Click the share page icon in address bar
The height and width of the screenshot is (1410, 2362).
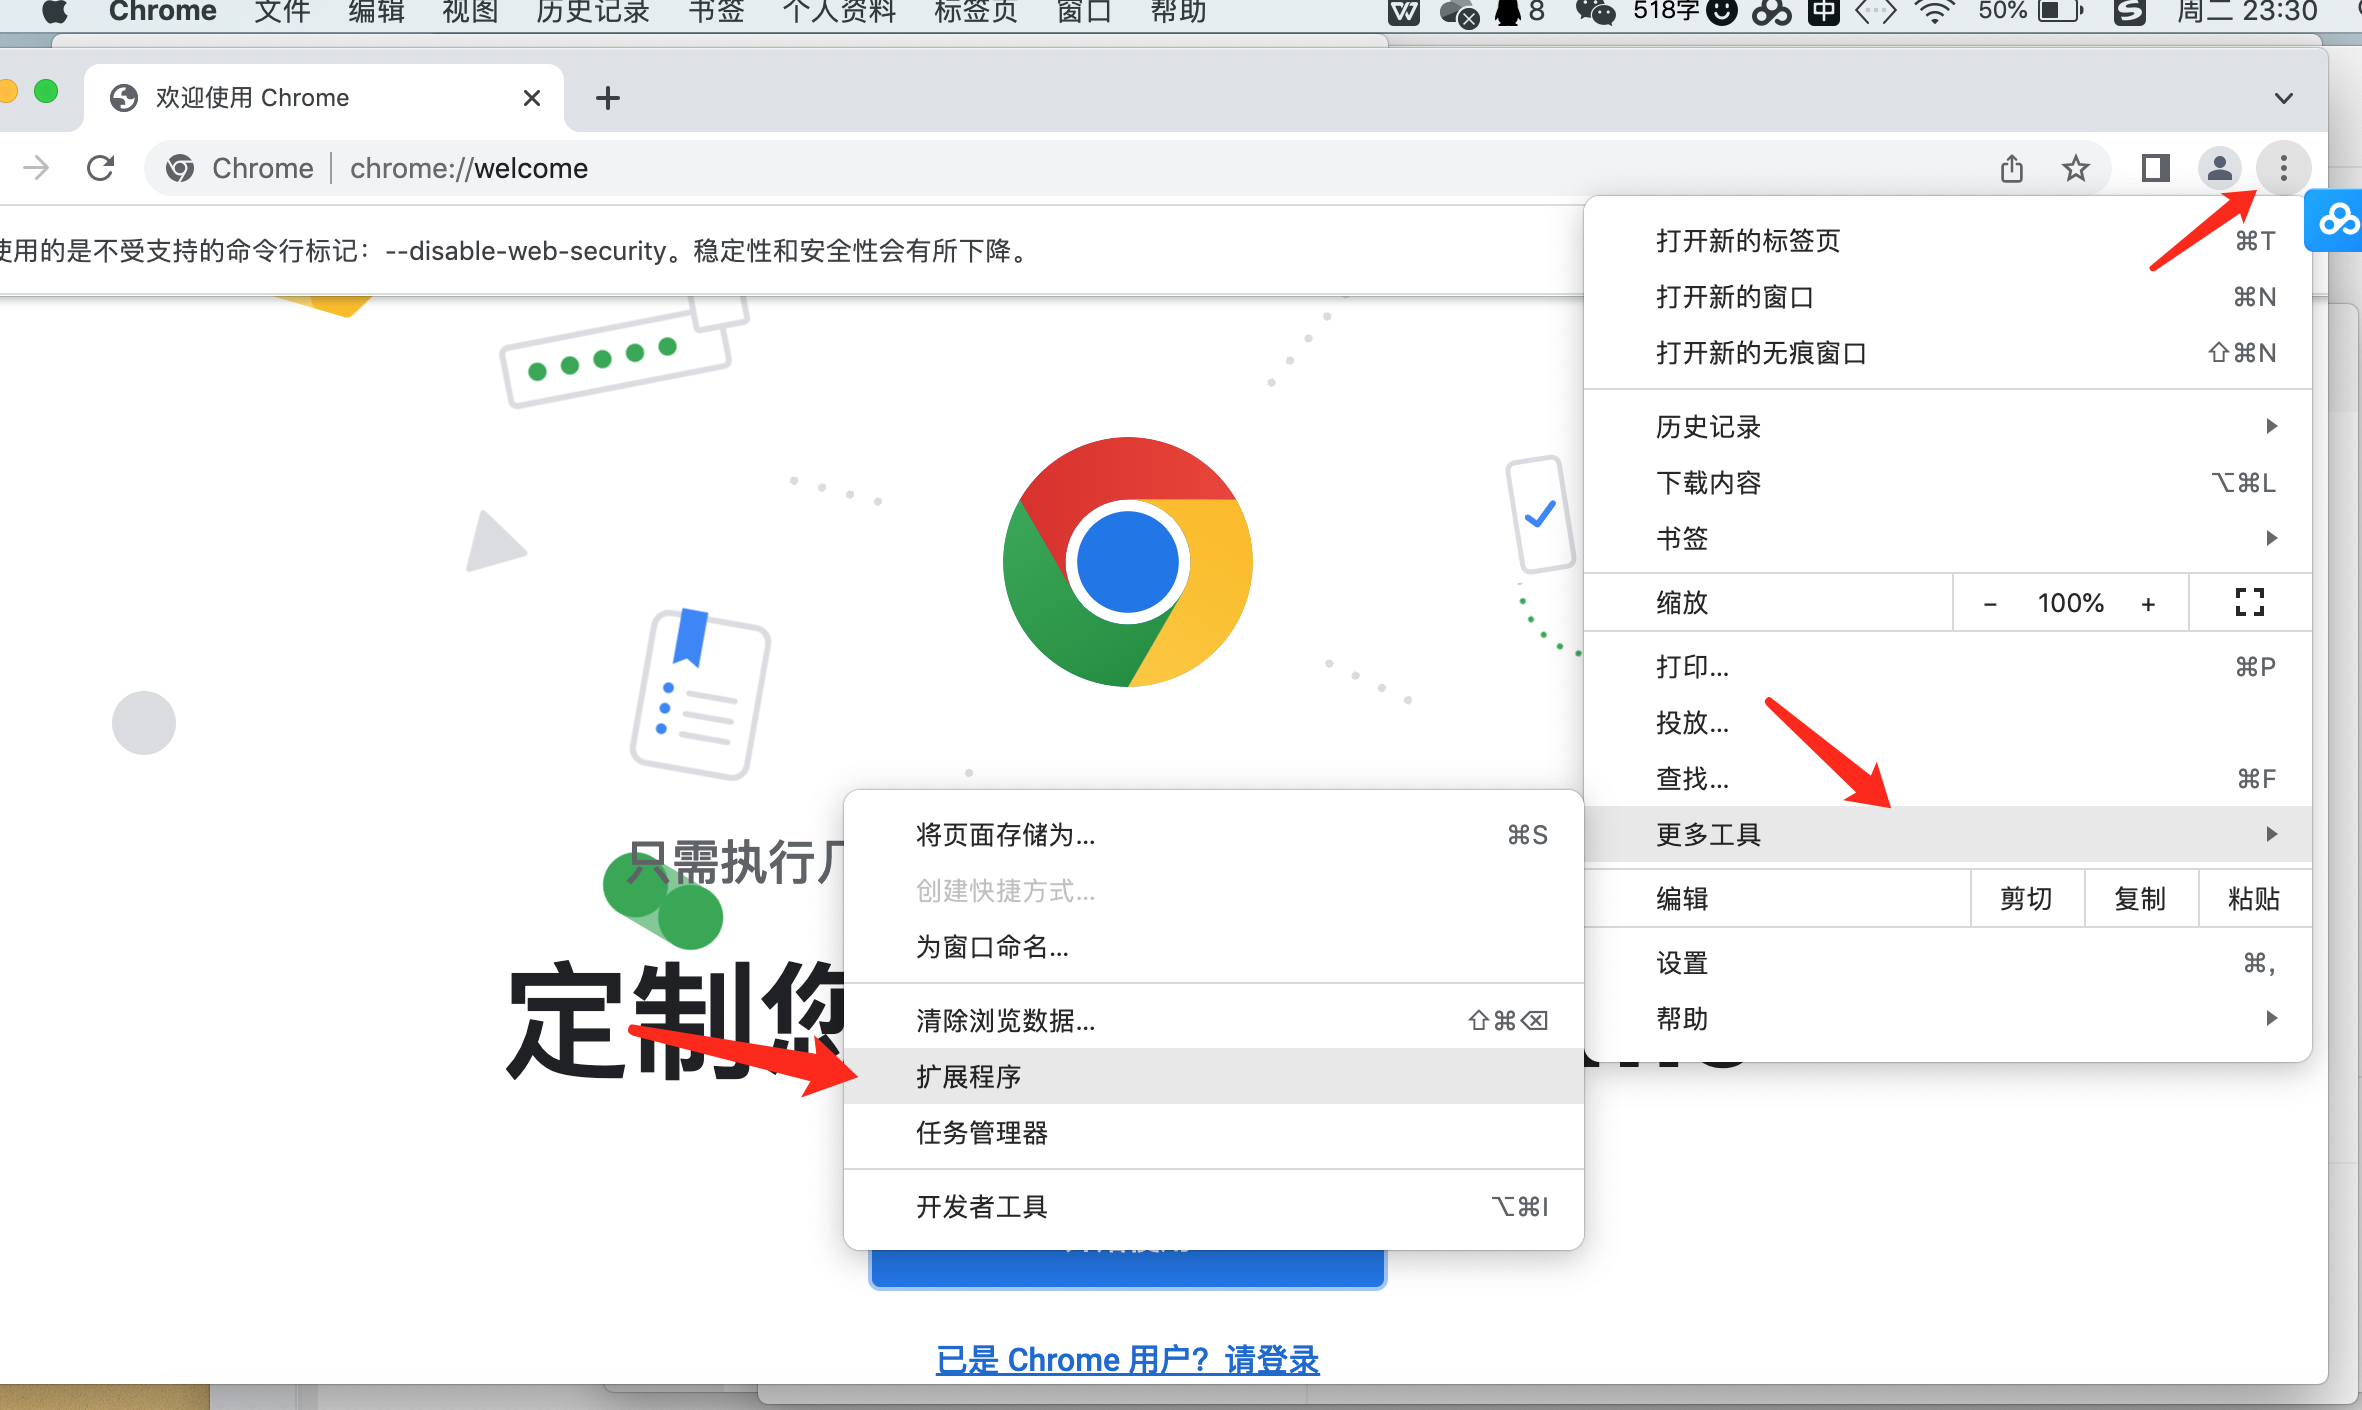(2012, 168)
